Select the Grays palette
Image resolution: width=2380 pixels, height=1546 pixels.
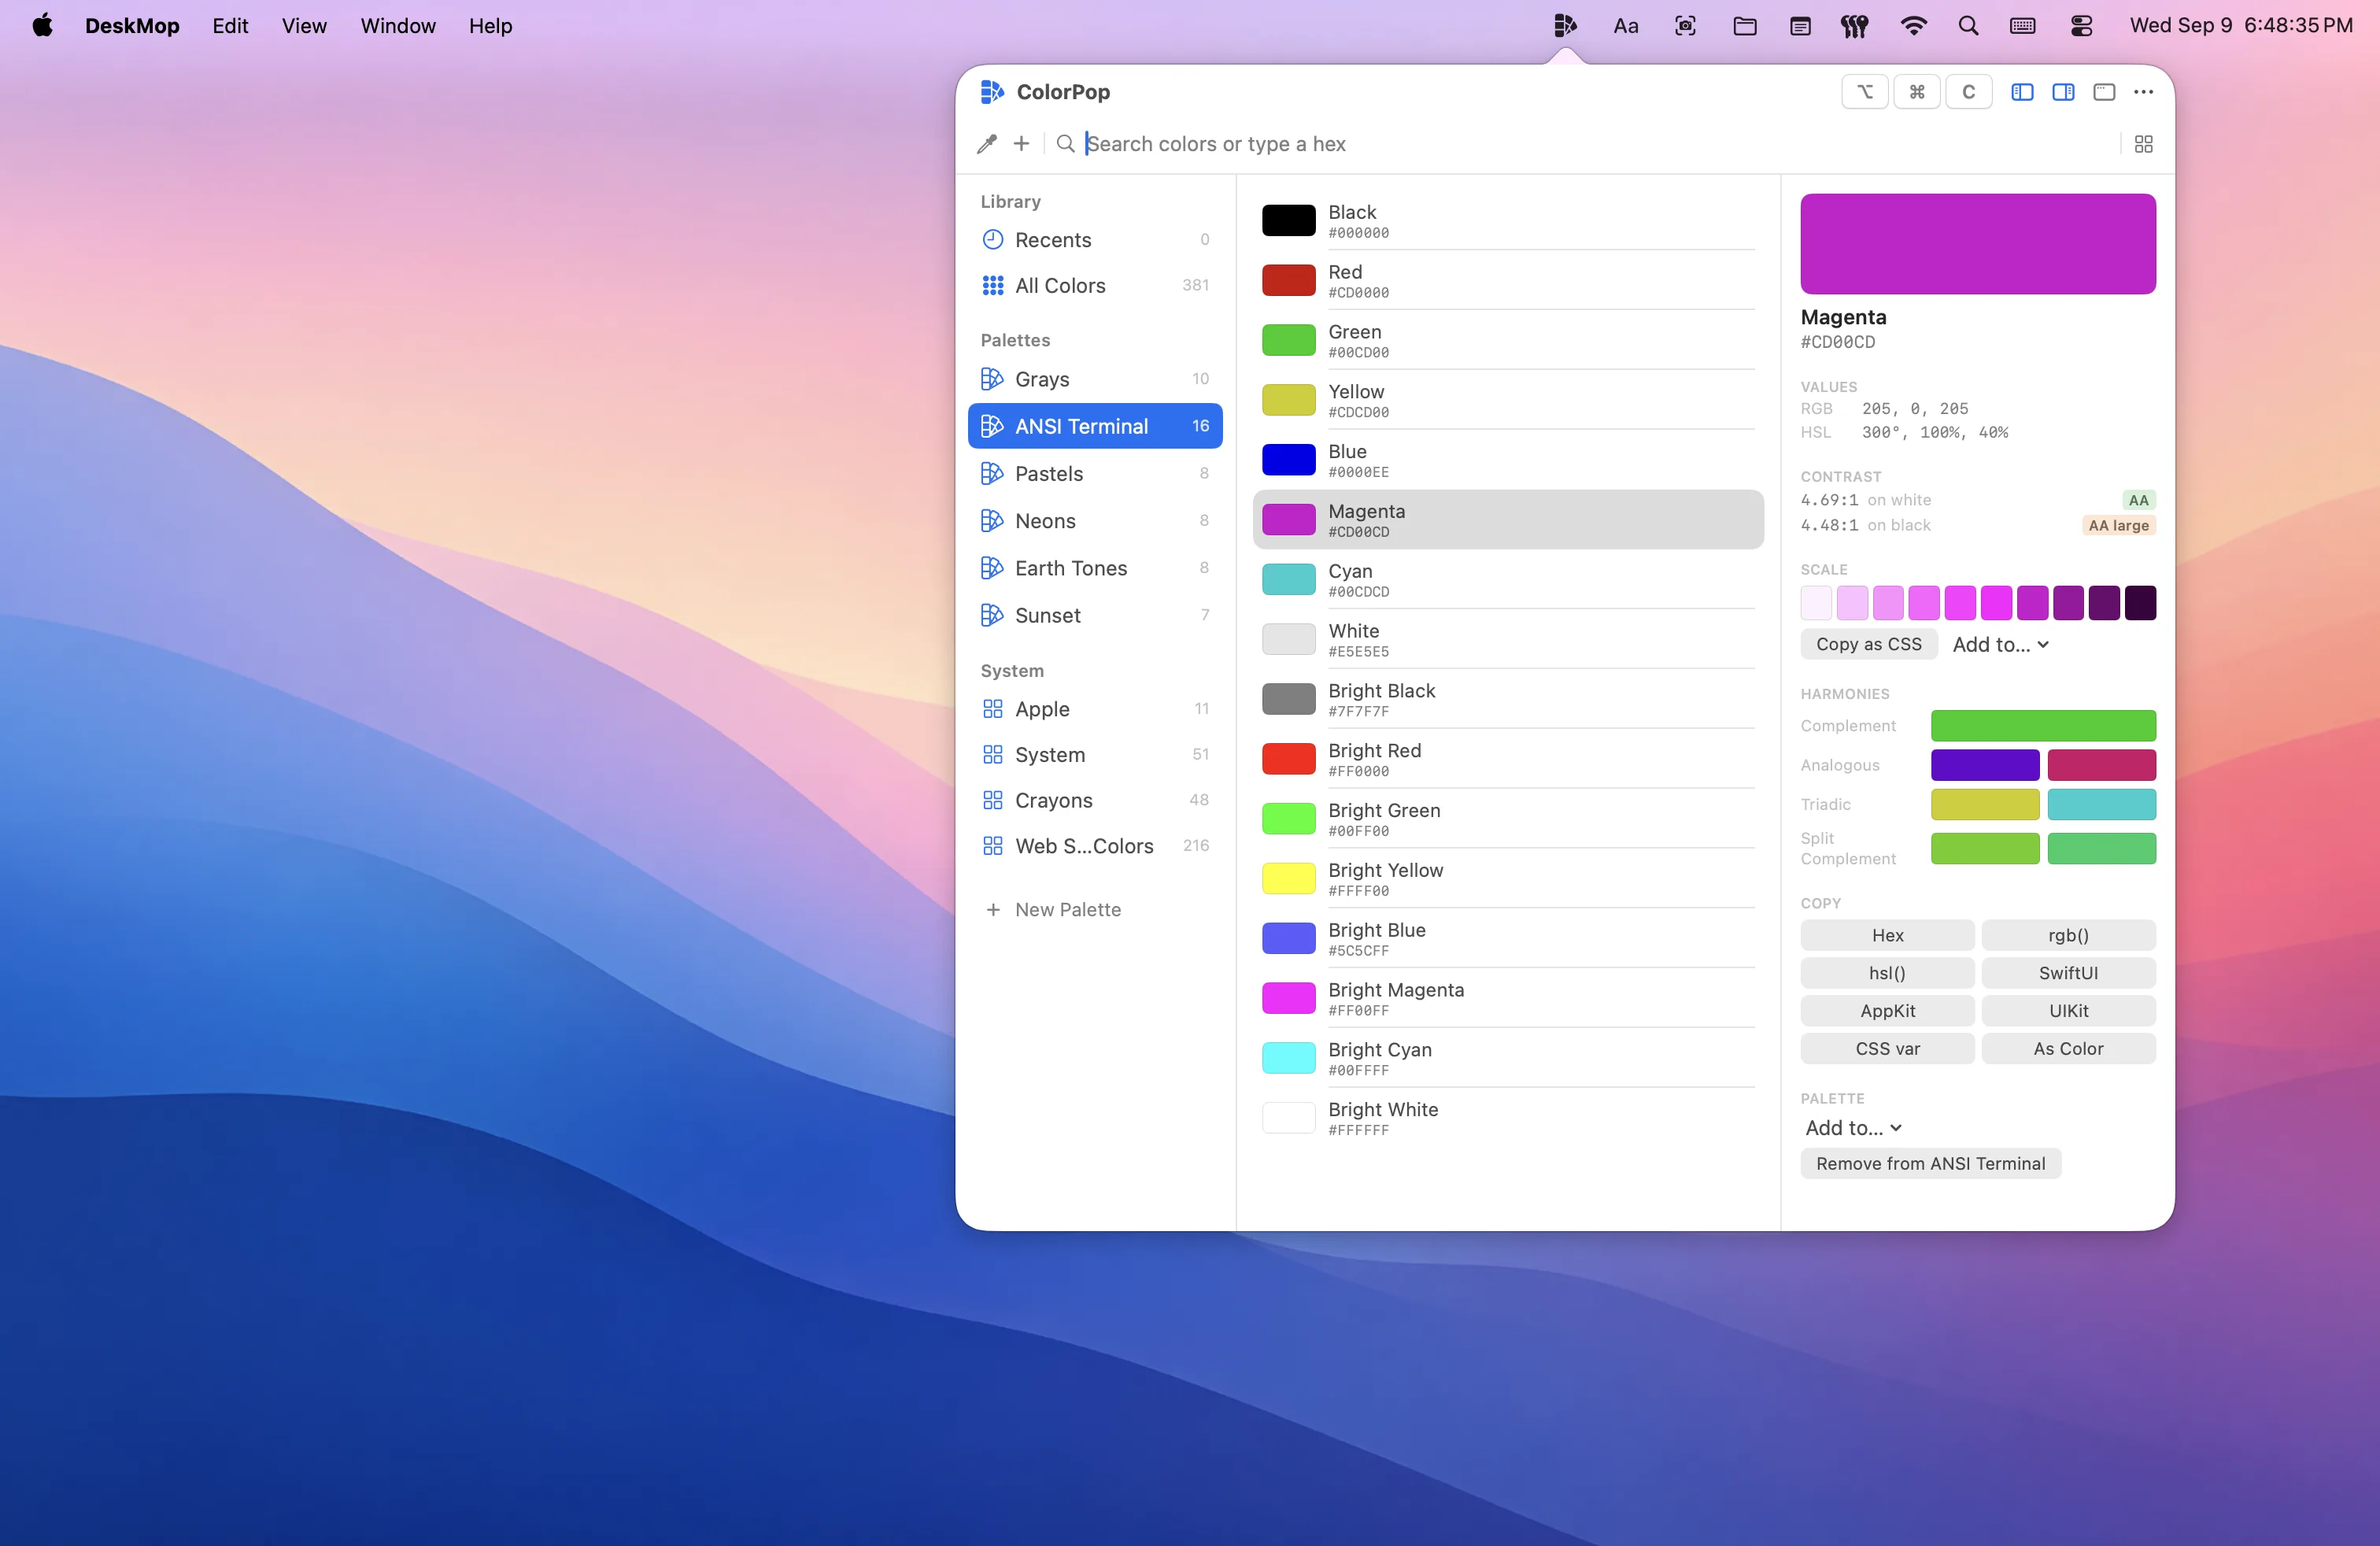click(x=1095, y=379)
